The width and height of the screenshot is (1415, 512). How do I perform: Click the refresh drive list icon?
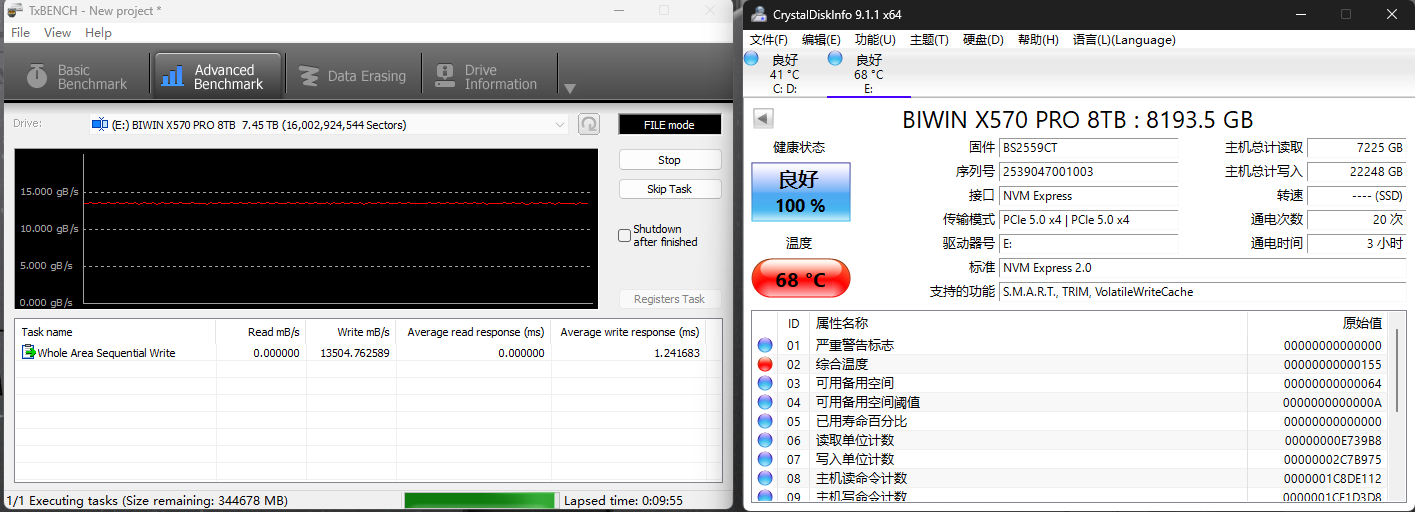[589, 124]
